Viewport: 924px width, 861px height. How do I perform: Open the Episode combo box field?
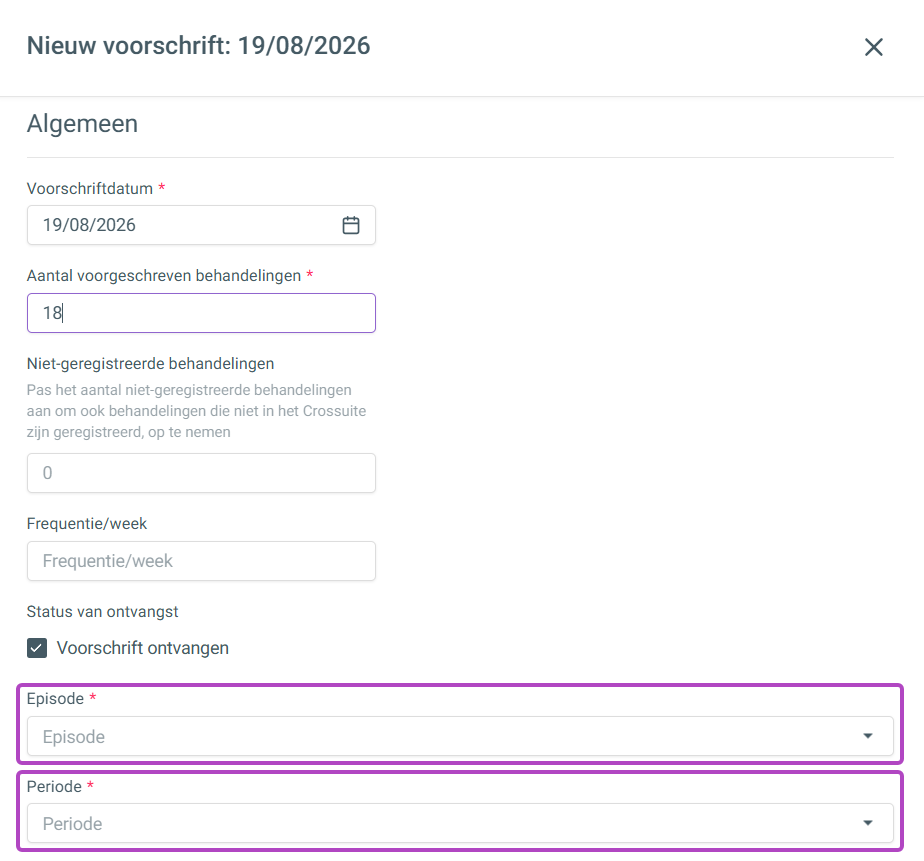coord(460,736)
